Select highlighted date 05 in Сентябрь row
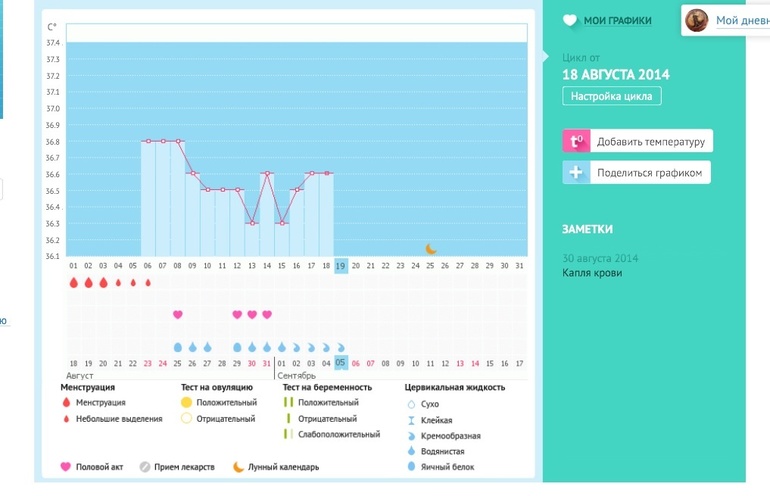Viewport: 770px width, 496px height. click(x=341, y=362)
